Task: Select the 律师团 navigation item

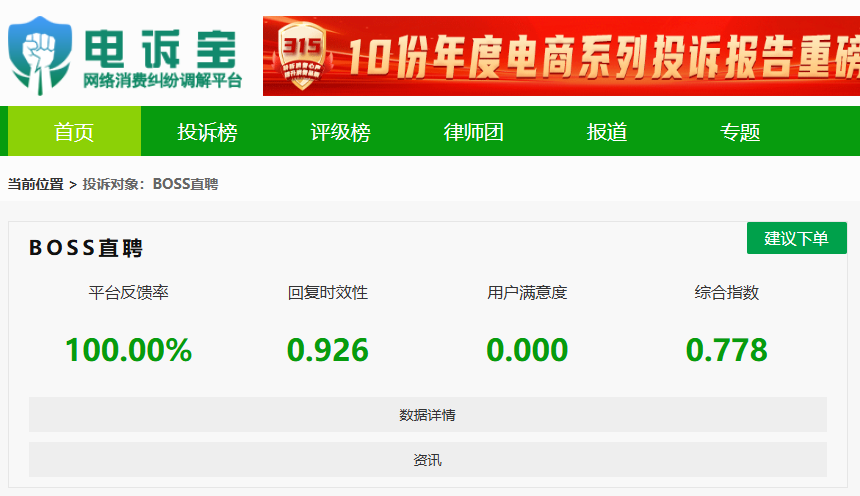Action: (474, 132)
